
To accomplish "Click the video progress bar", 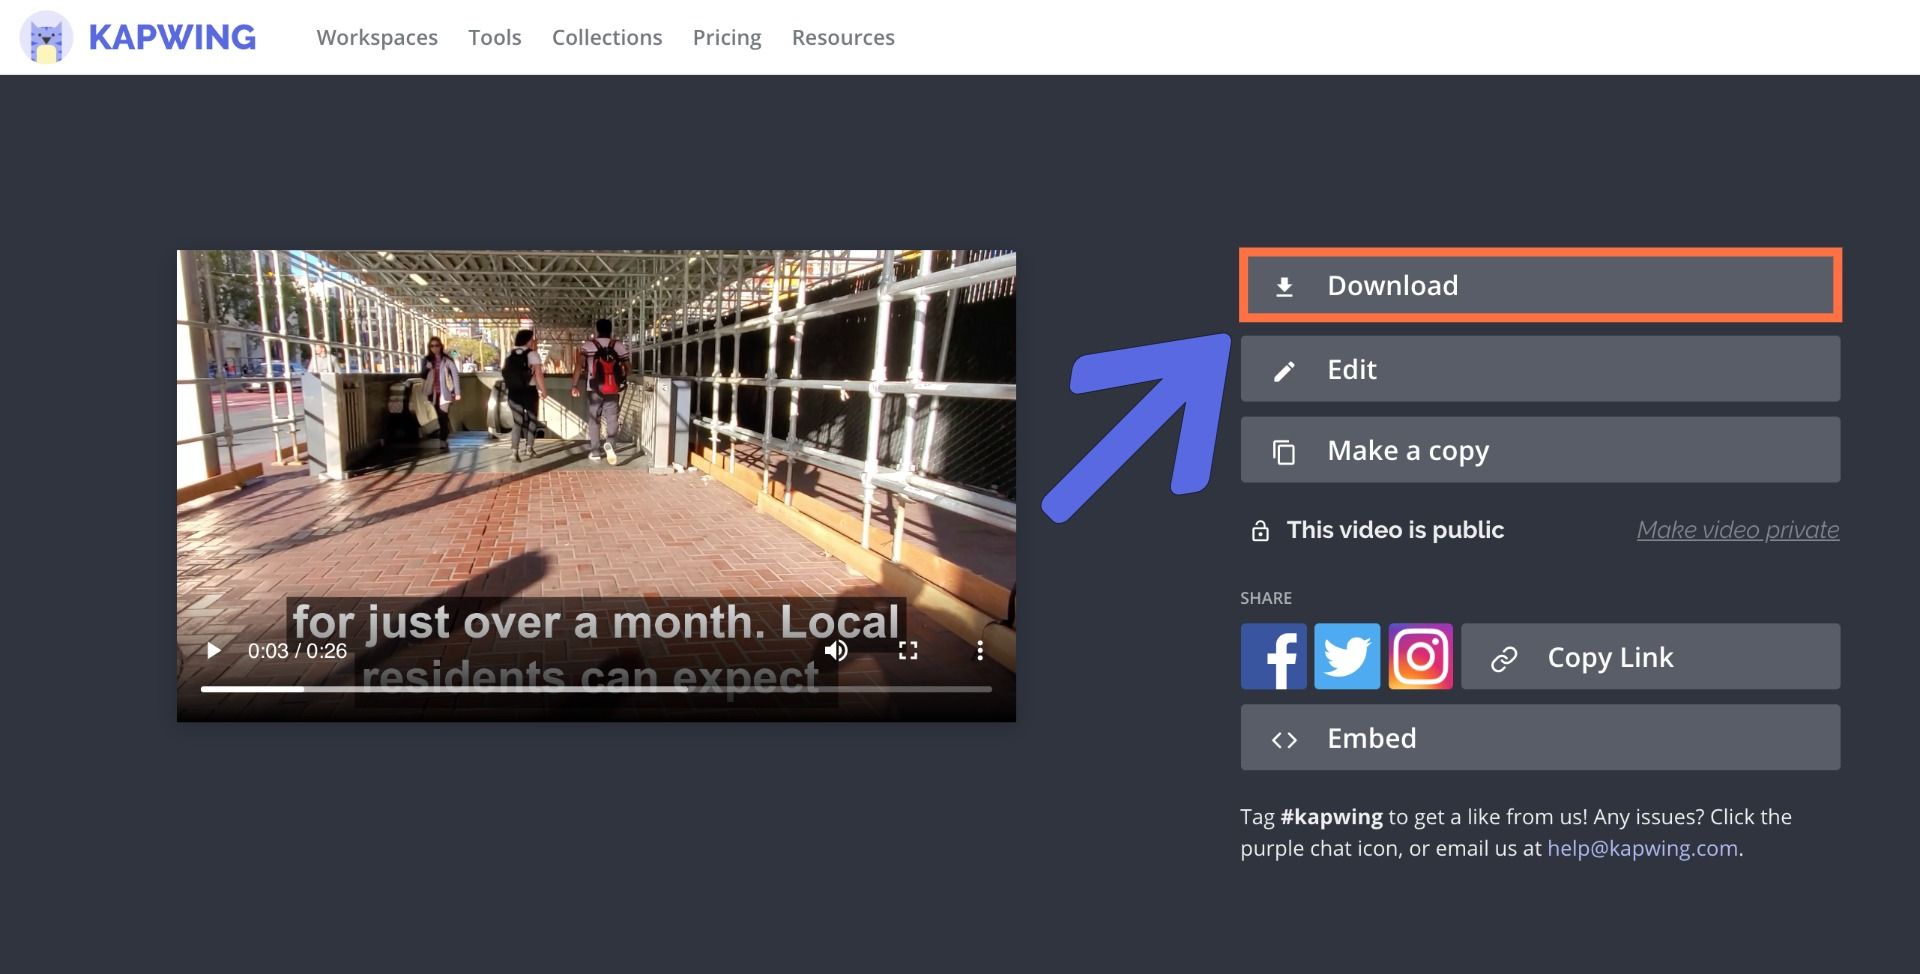I will pyautogui.click(x=596, y=690).
